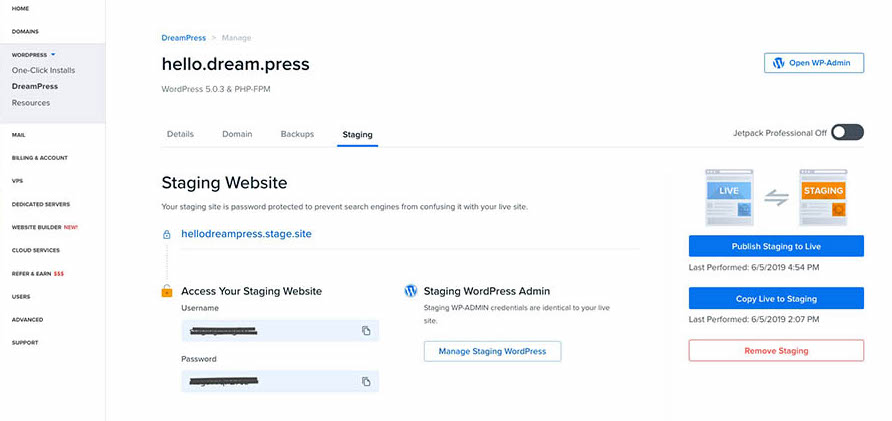Click the hello.dream.press heading
This screenshot has width=892, height=421.
pos(236,64)
